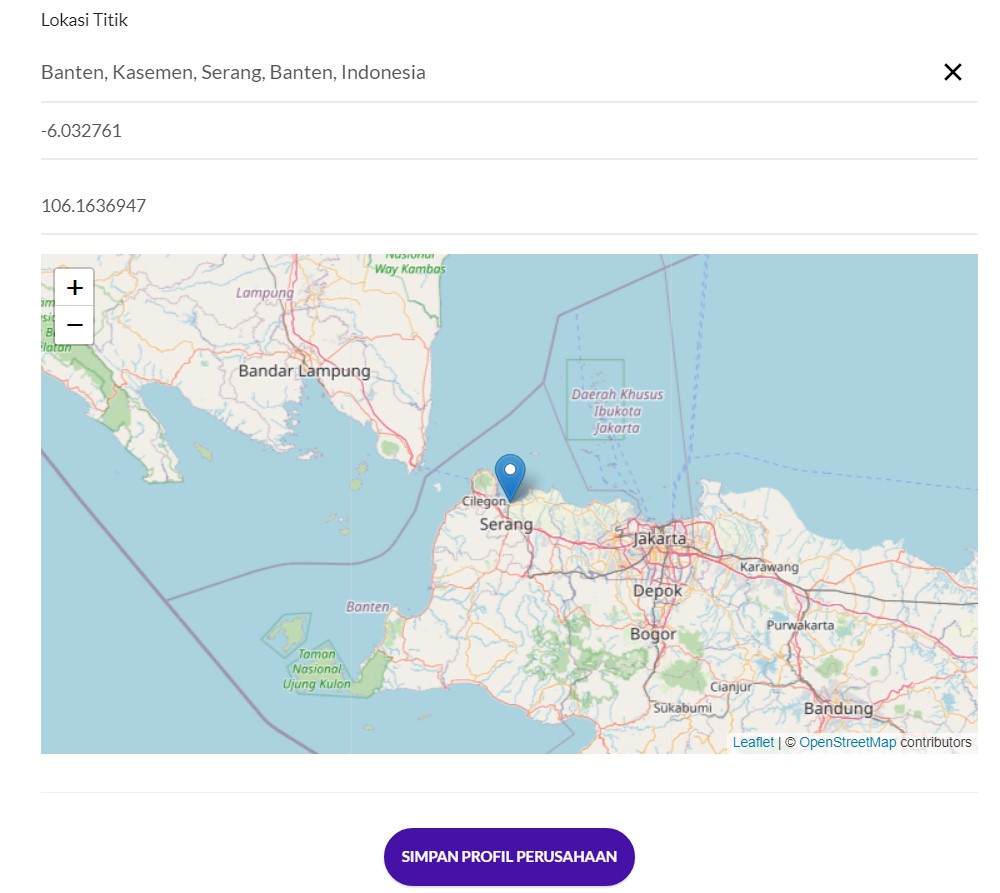
Task: Click Bandung city label on map
Action: click(838, 709)
